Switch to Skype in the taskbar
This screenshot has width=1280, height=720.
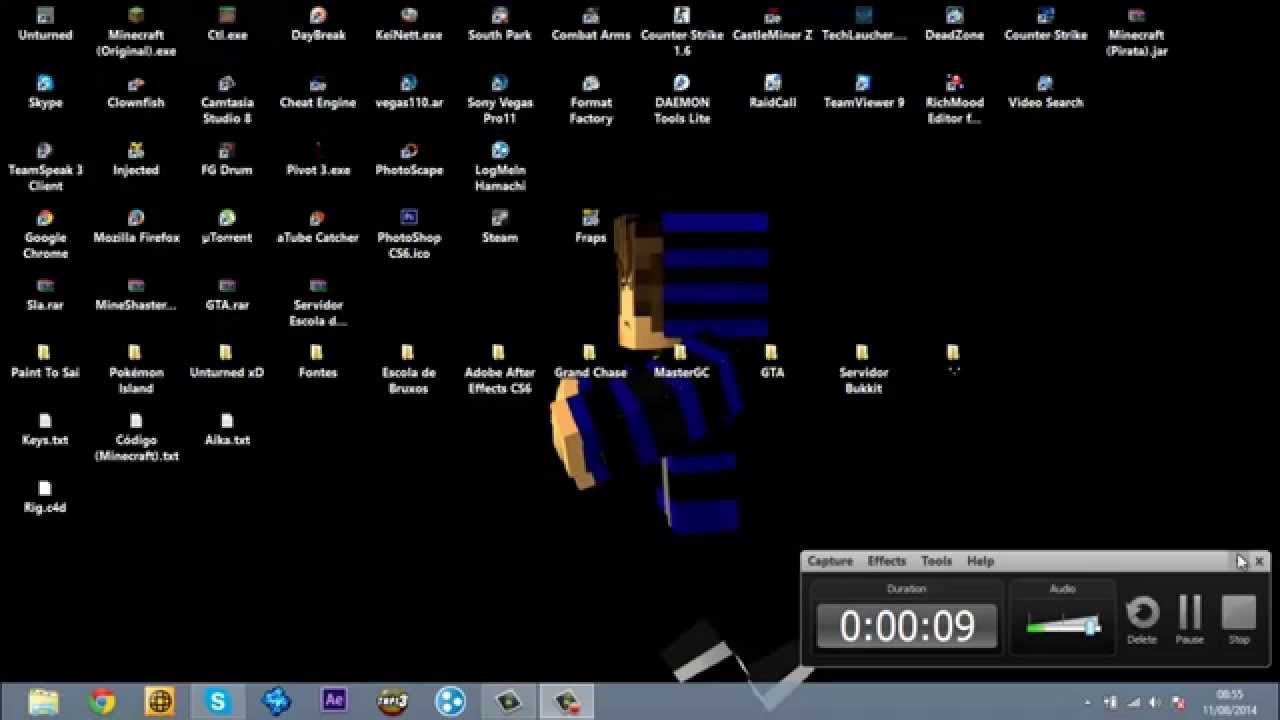point(217,701)
